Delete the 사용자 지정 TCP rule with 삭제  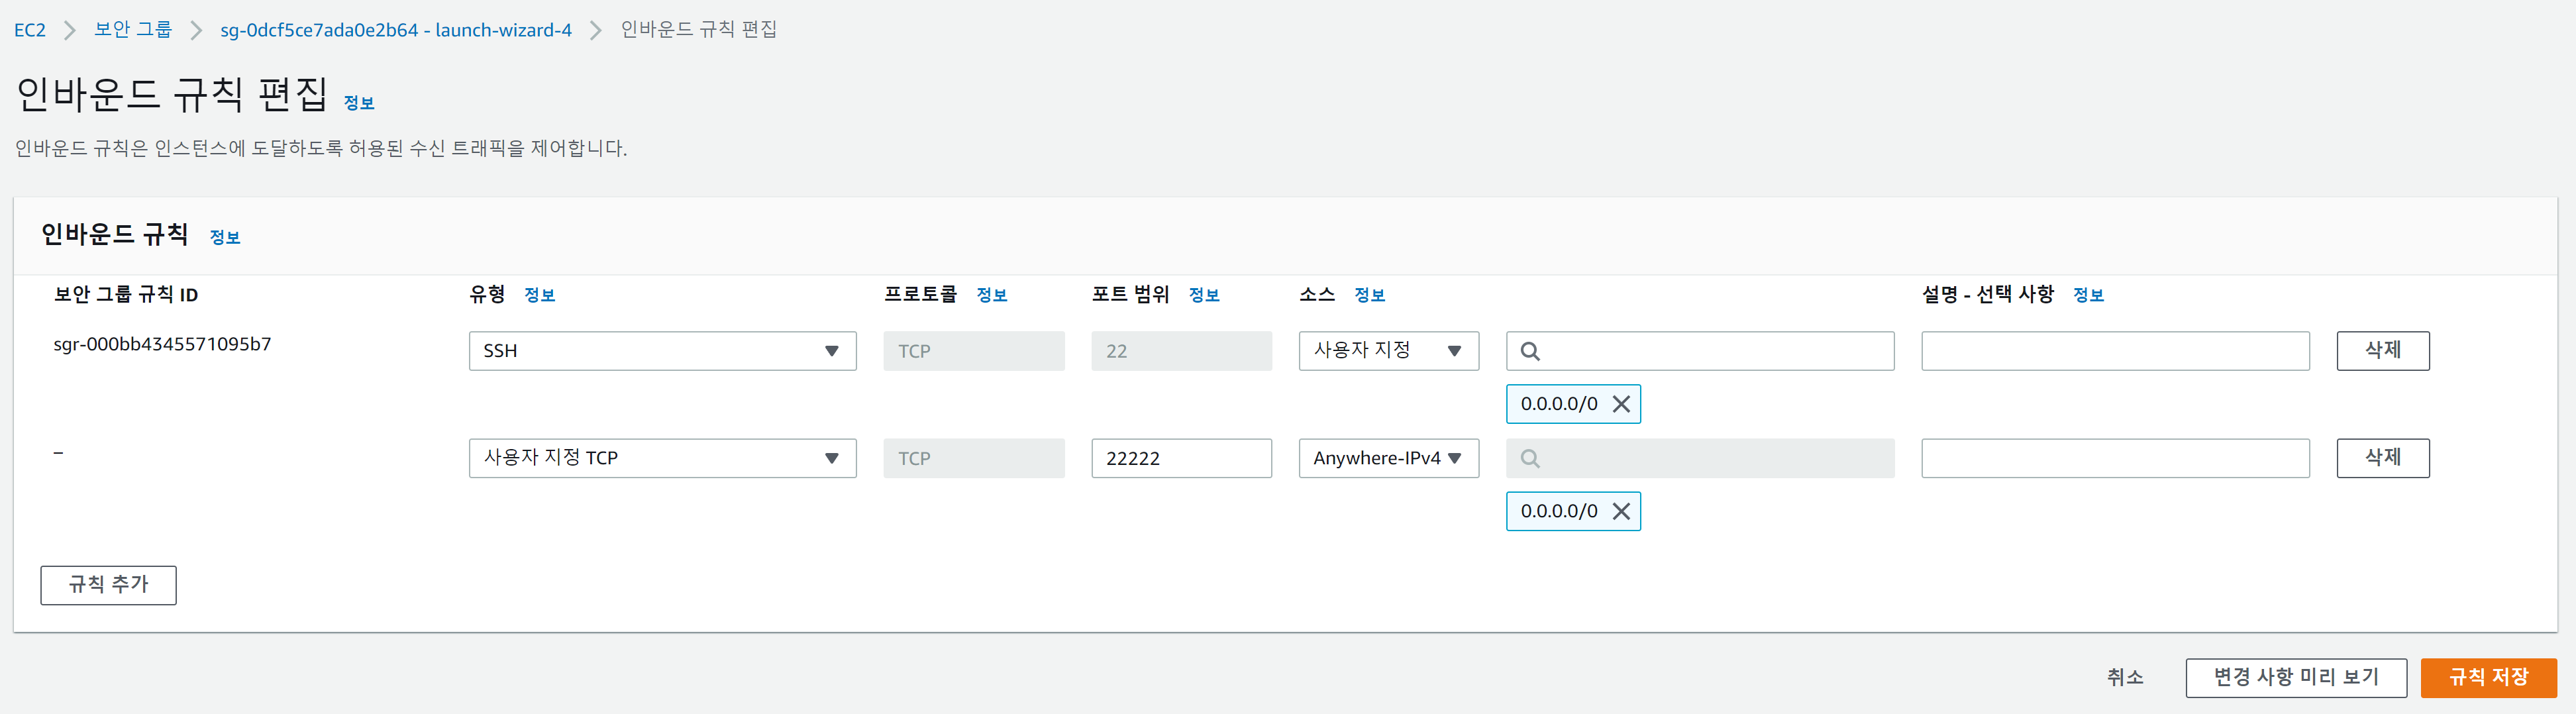point(2383,458)
